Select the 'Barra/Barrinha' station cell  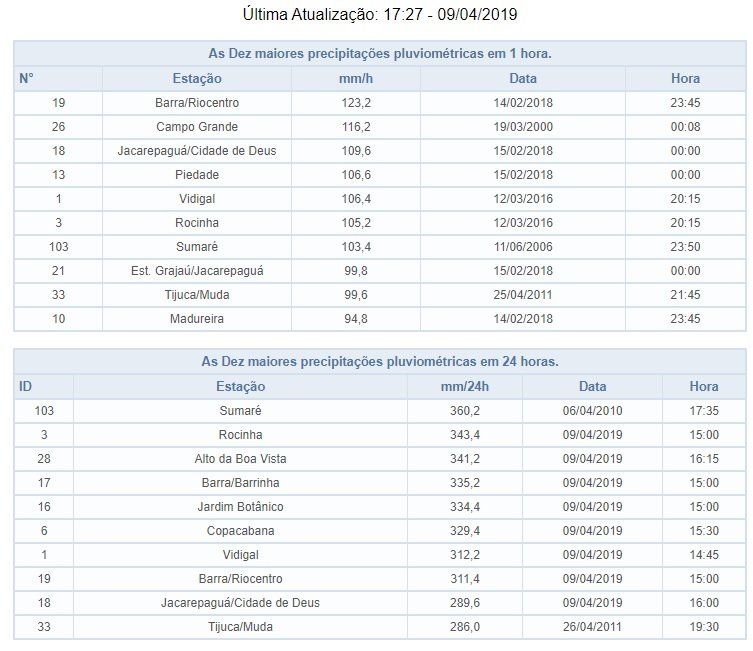(x=241, y=483)
